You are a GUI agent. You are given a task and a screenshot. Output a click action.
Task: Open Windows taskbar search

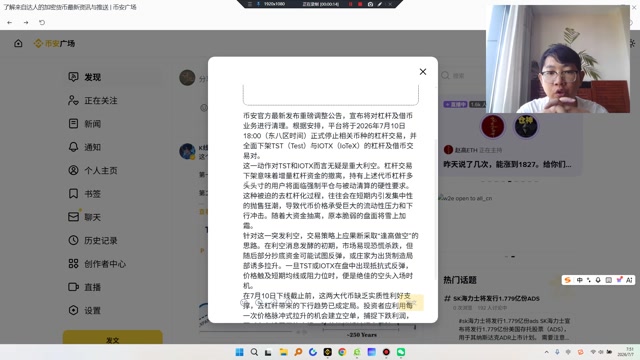click(254, 352)
